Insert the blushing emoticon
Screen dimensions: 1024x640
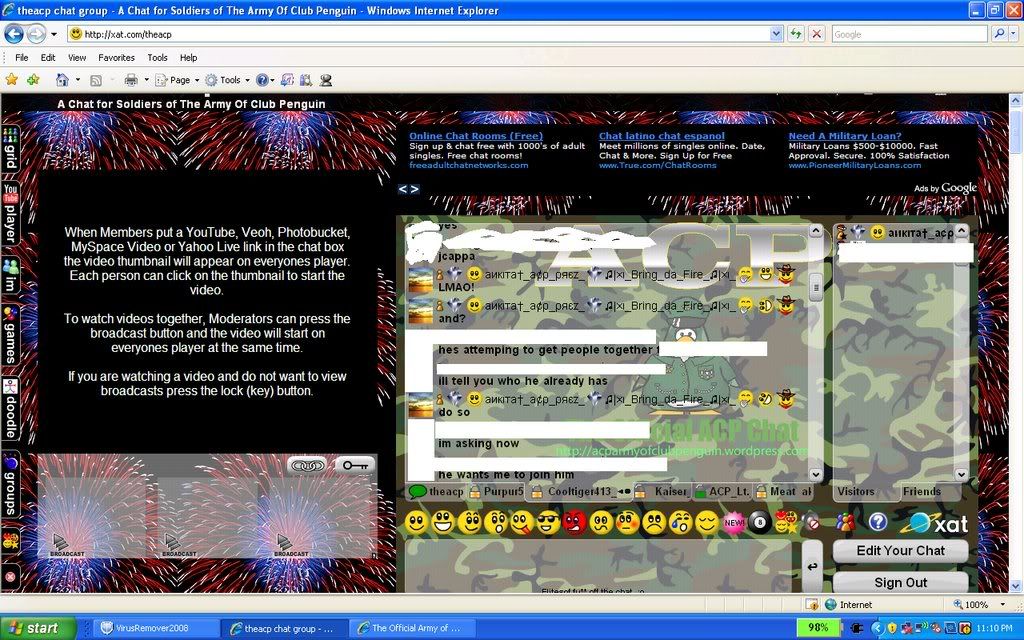pos(628,522)
